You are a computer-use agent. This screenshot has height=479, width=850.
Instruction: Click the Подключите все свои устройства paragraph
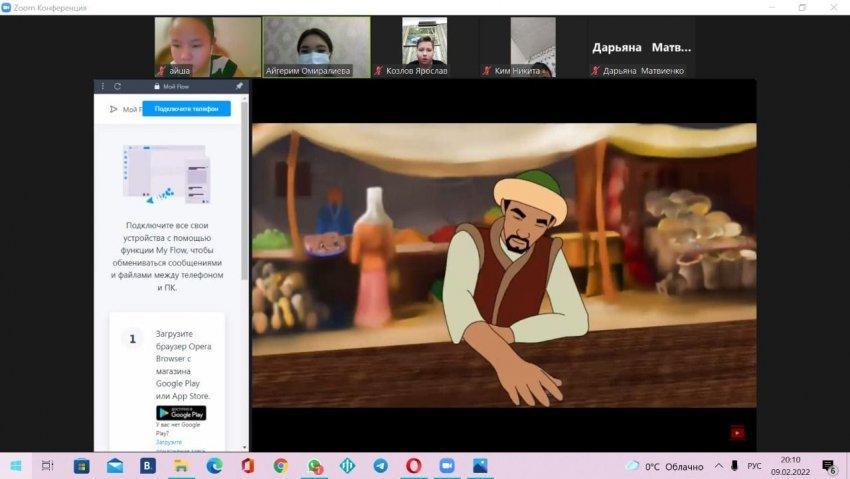coord(167,256)
